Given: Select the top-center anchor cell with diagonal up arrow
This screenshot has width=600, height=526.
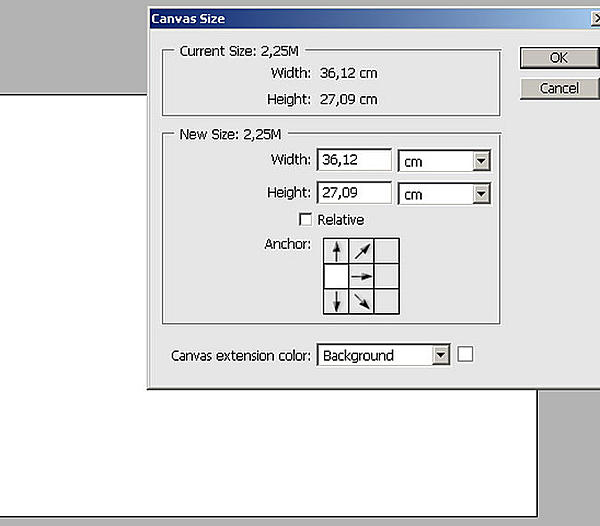Looking at the screenshot, I should [x=361, y=251].
